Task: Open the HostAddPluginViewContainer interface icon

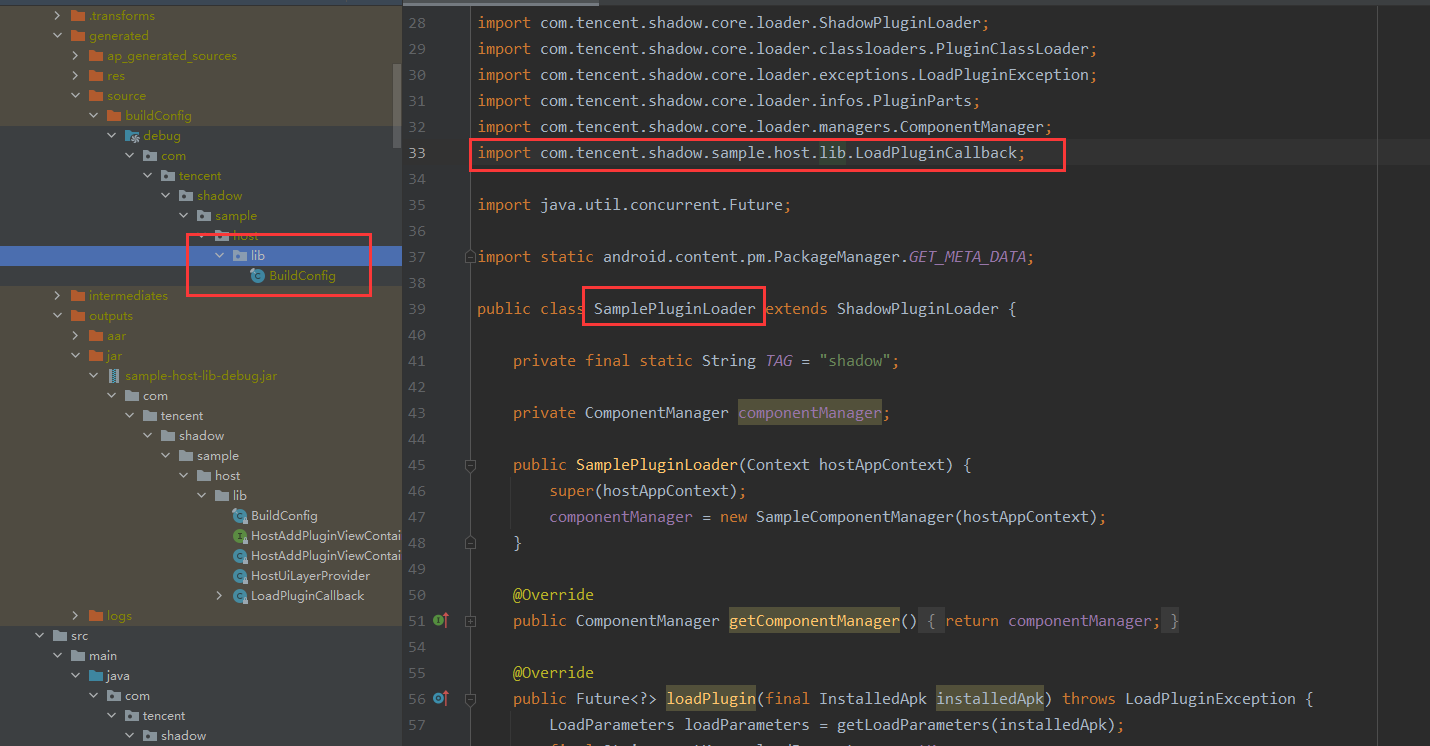Action: (240, 535)
